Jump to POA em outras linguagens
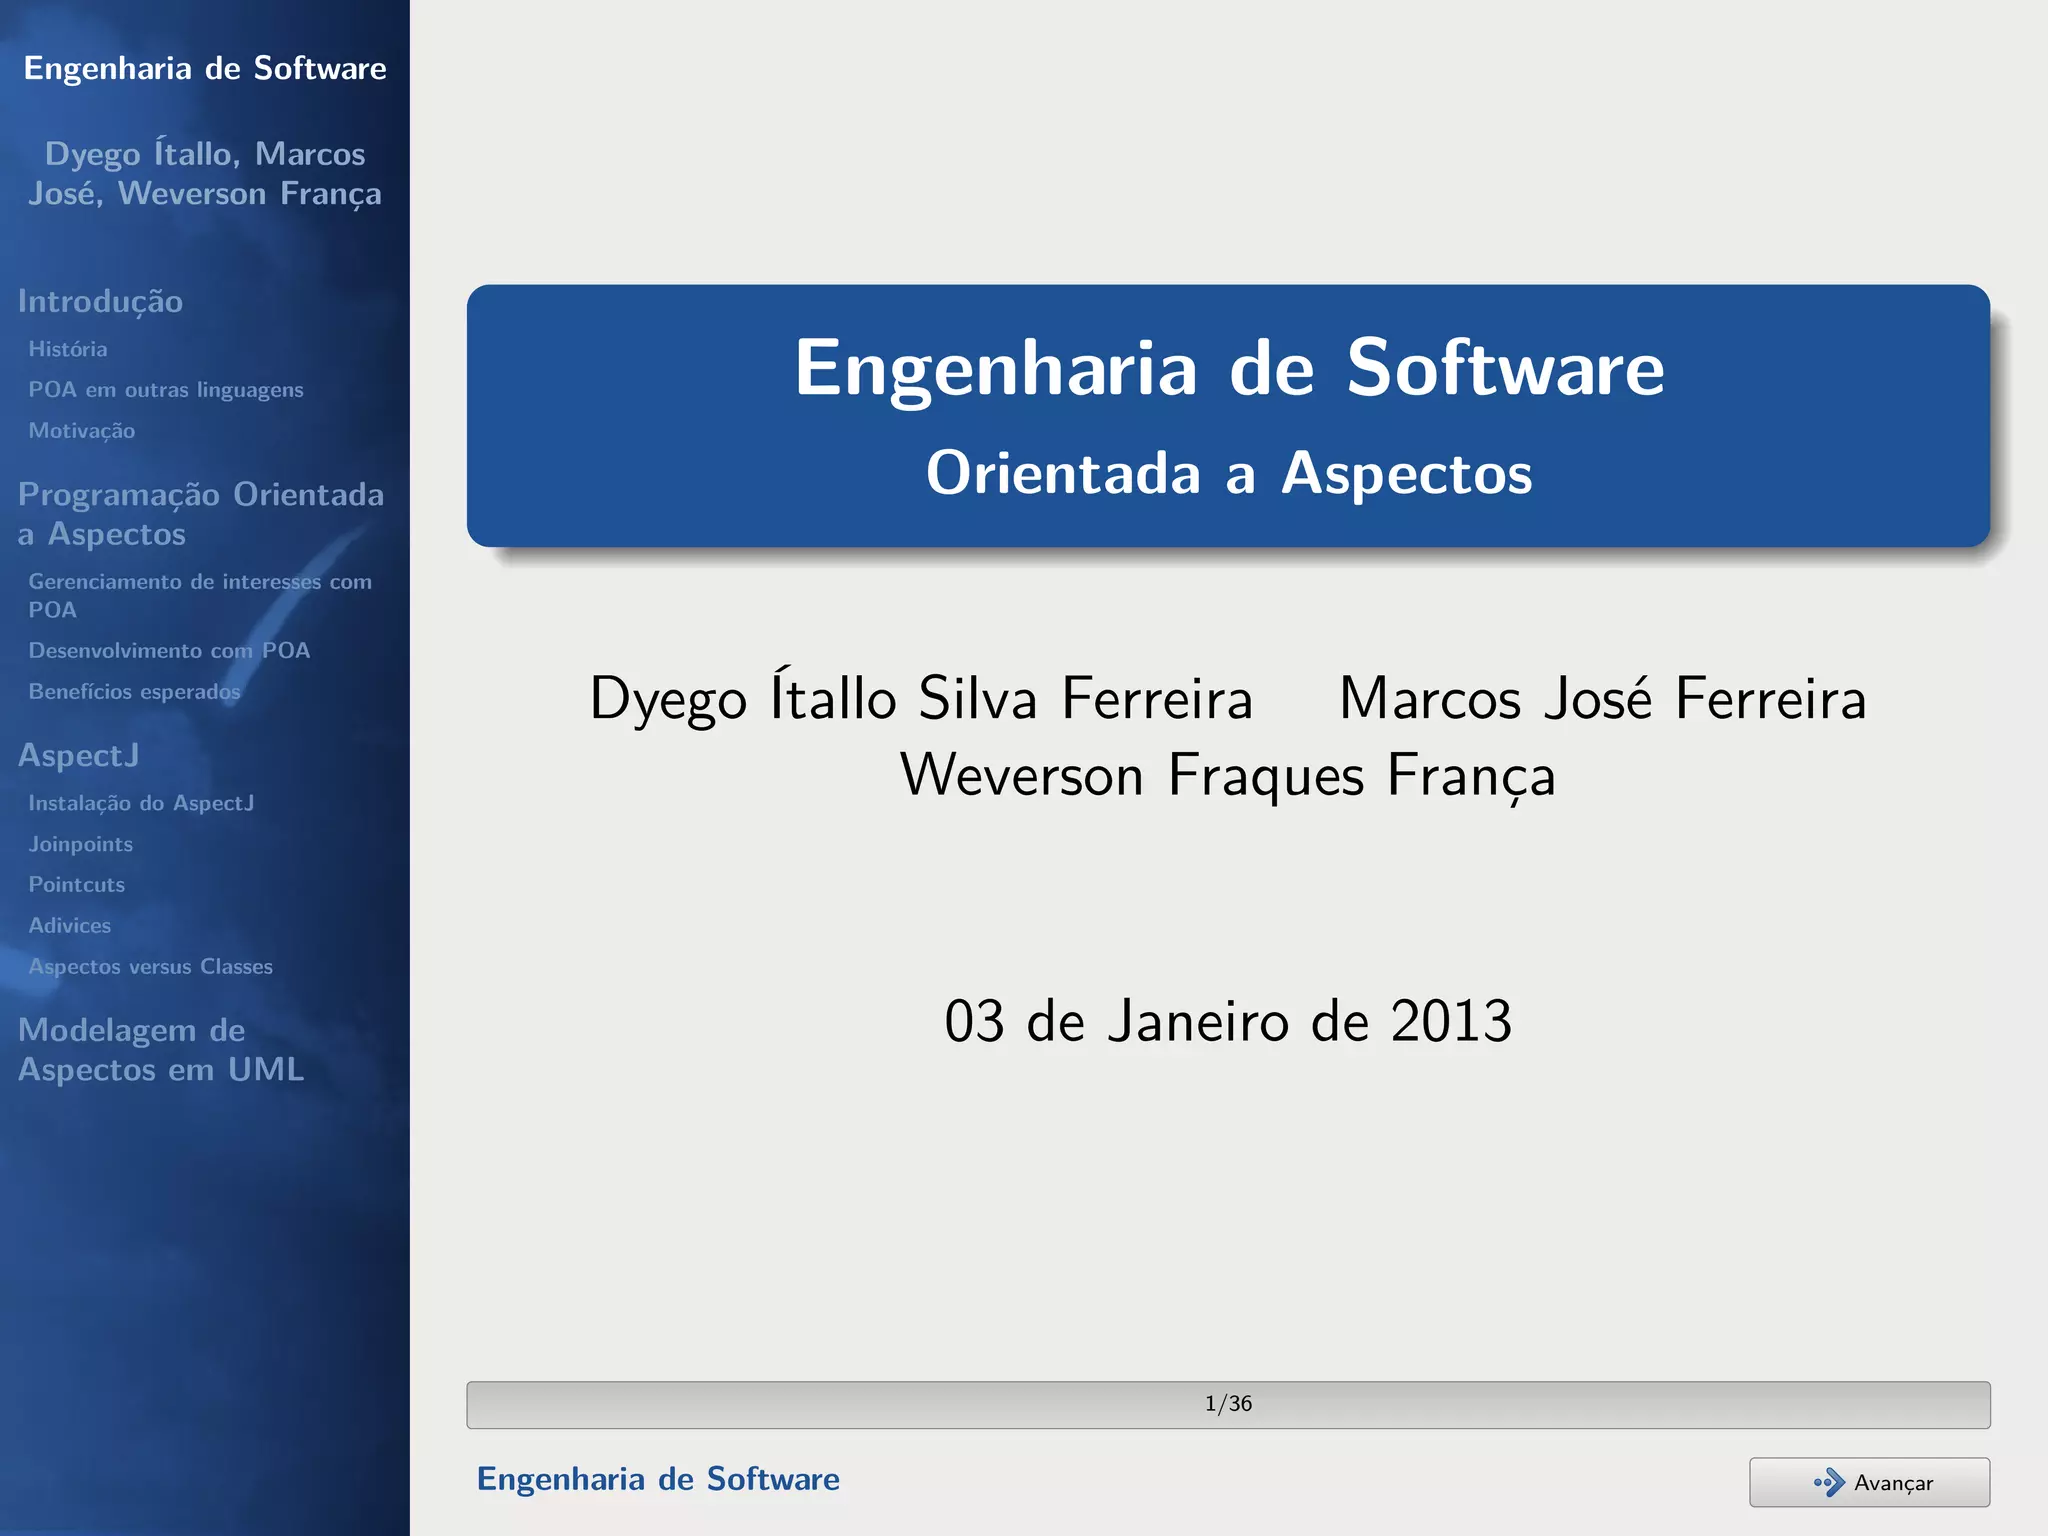 coord(166,390)
